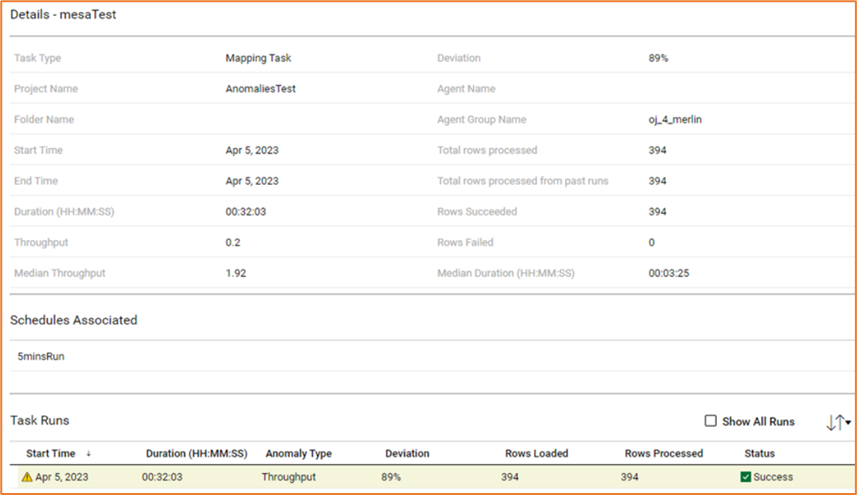Click the warning icon on the Apr 5 run

(x=27, y=477)
